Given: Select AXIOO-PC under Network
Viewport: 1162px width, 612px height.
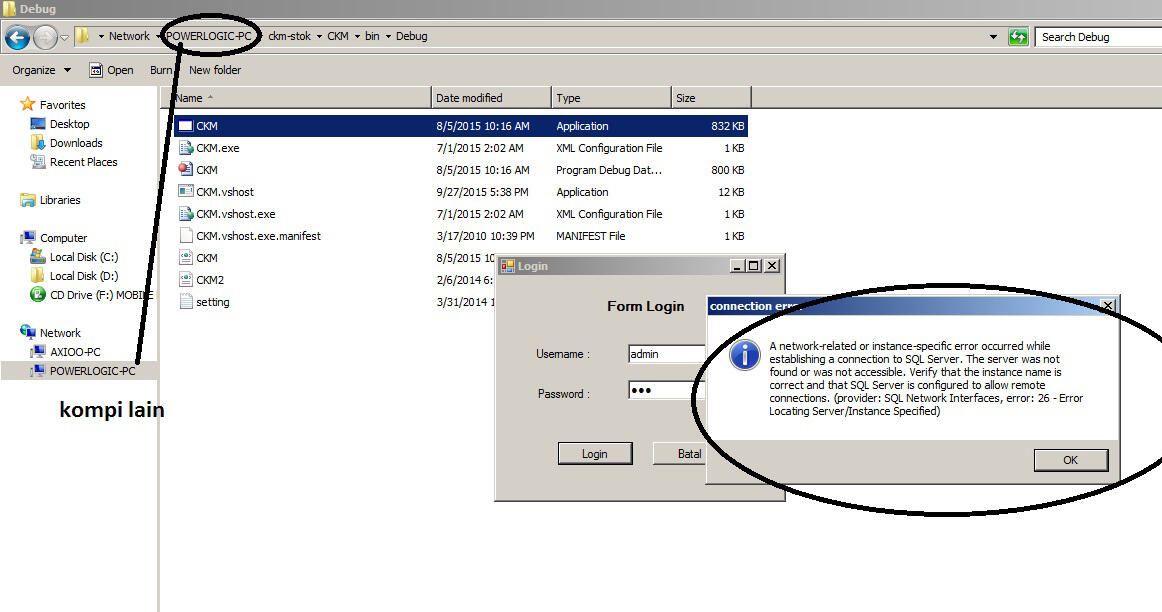Looking at the screenshot, I should pos(75,352).
